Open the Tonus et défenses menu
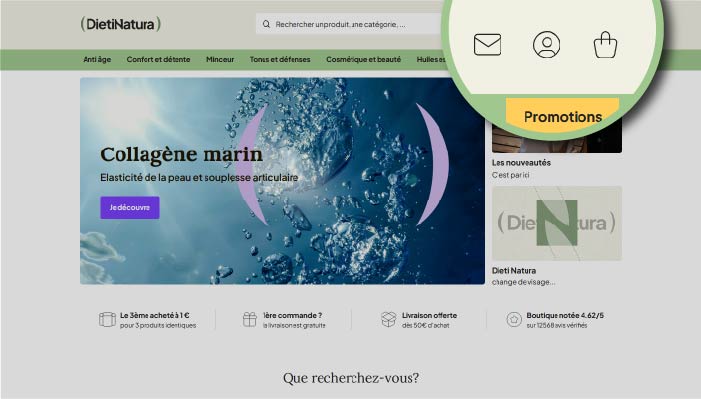Image resolution: width=701 pixels, height=399 pixels. pyautogui.click(x=280, y=59)
